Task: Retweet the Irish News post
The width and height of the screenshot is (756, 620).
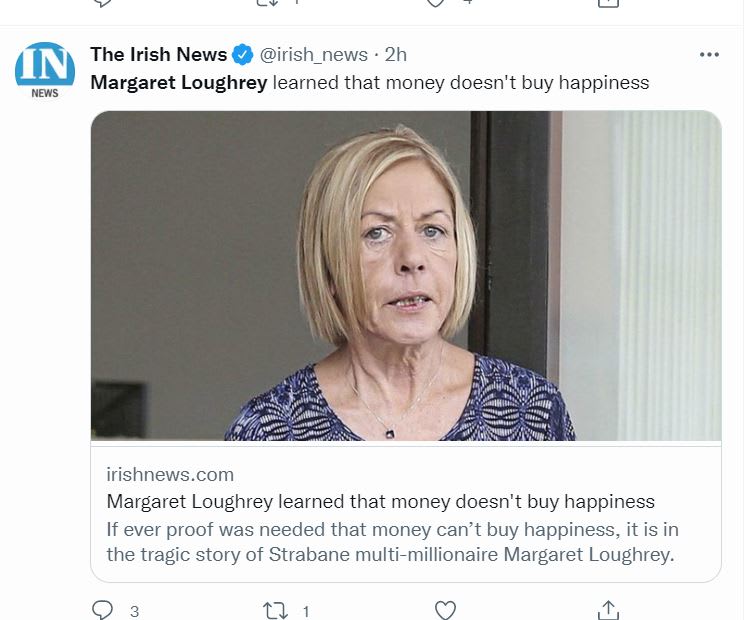Action: coord(273,609)
